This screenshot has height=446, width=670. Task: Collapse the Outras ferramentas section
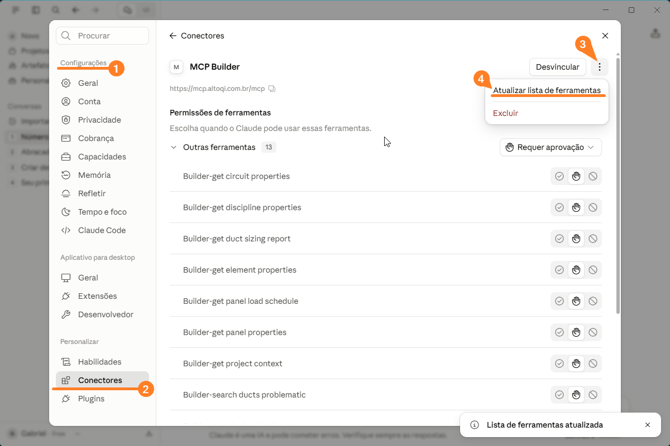(173, 147)
